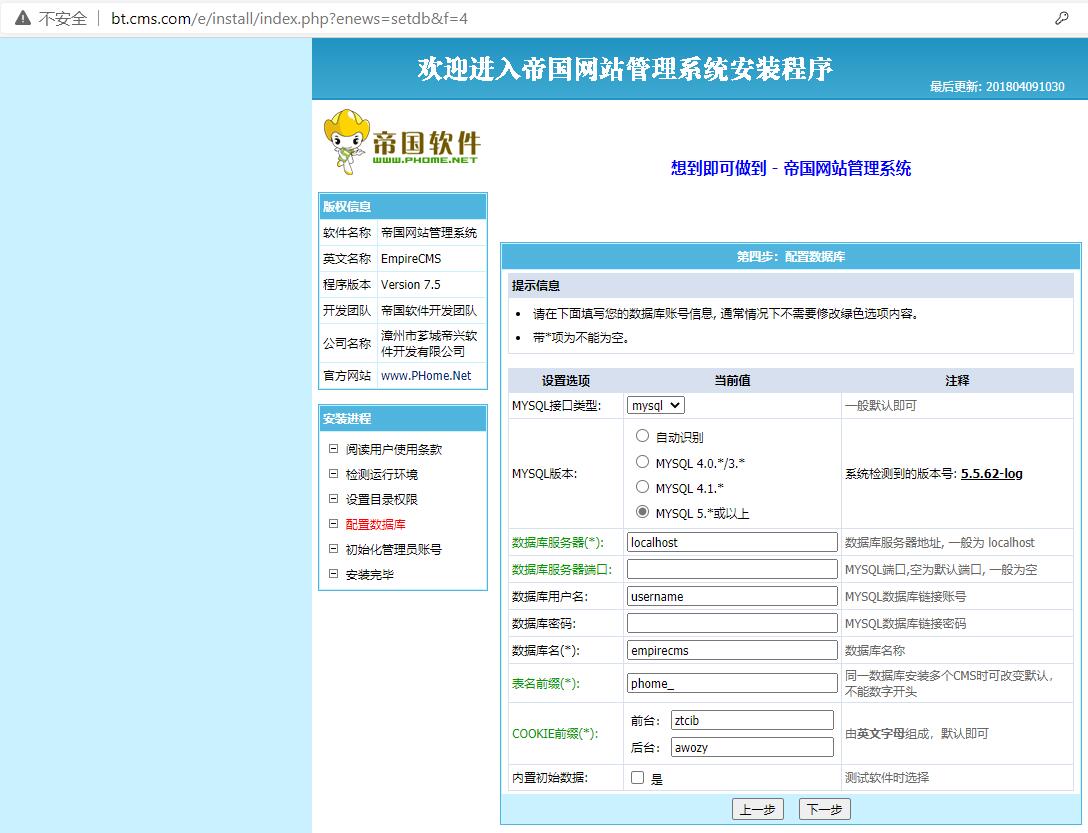Click the box icon beside 初始化管理员账号

pyautogui.click(x=333, y=549)
